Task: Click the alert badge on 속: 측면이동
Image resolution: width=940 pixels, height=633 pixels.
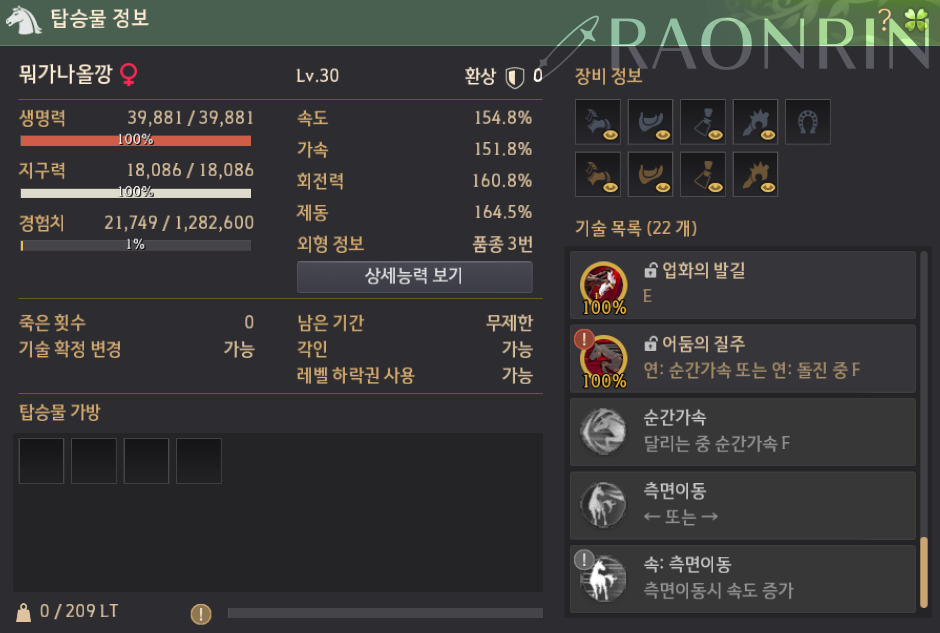Action: pyautogui.click(x=584, y=560)
